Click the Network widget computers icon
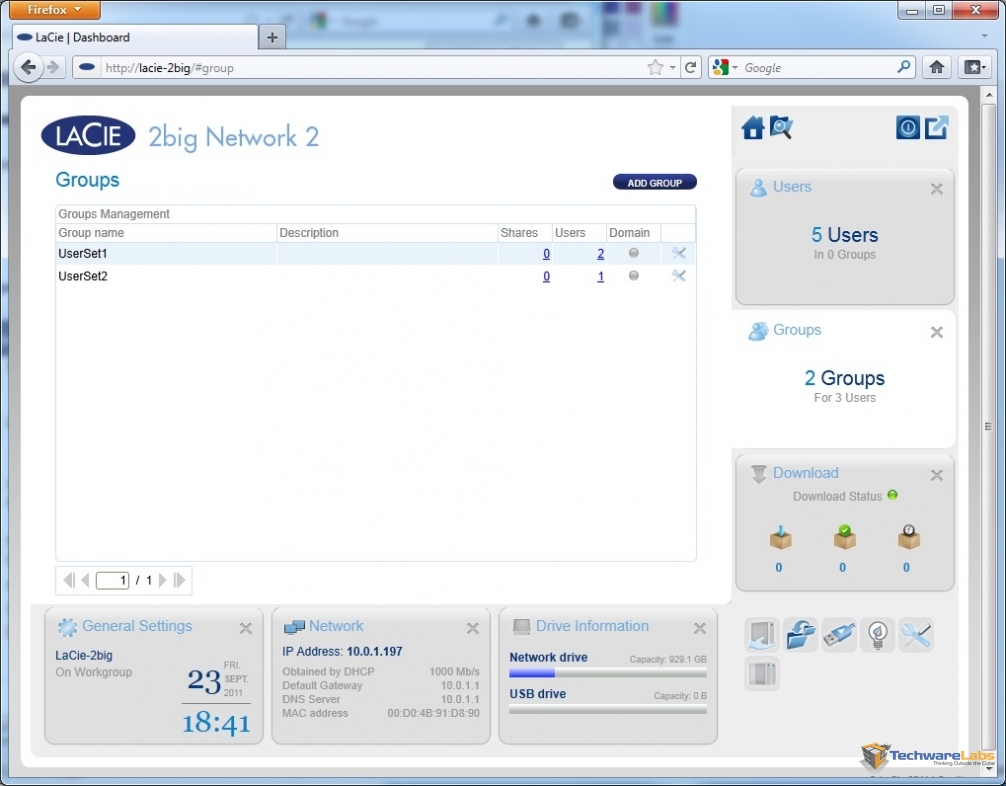 pos(294,627)
